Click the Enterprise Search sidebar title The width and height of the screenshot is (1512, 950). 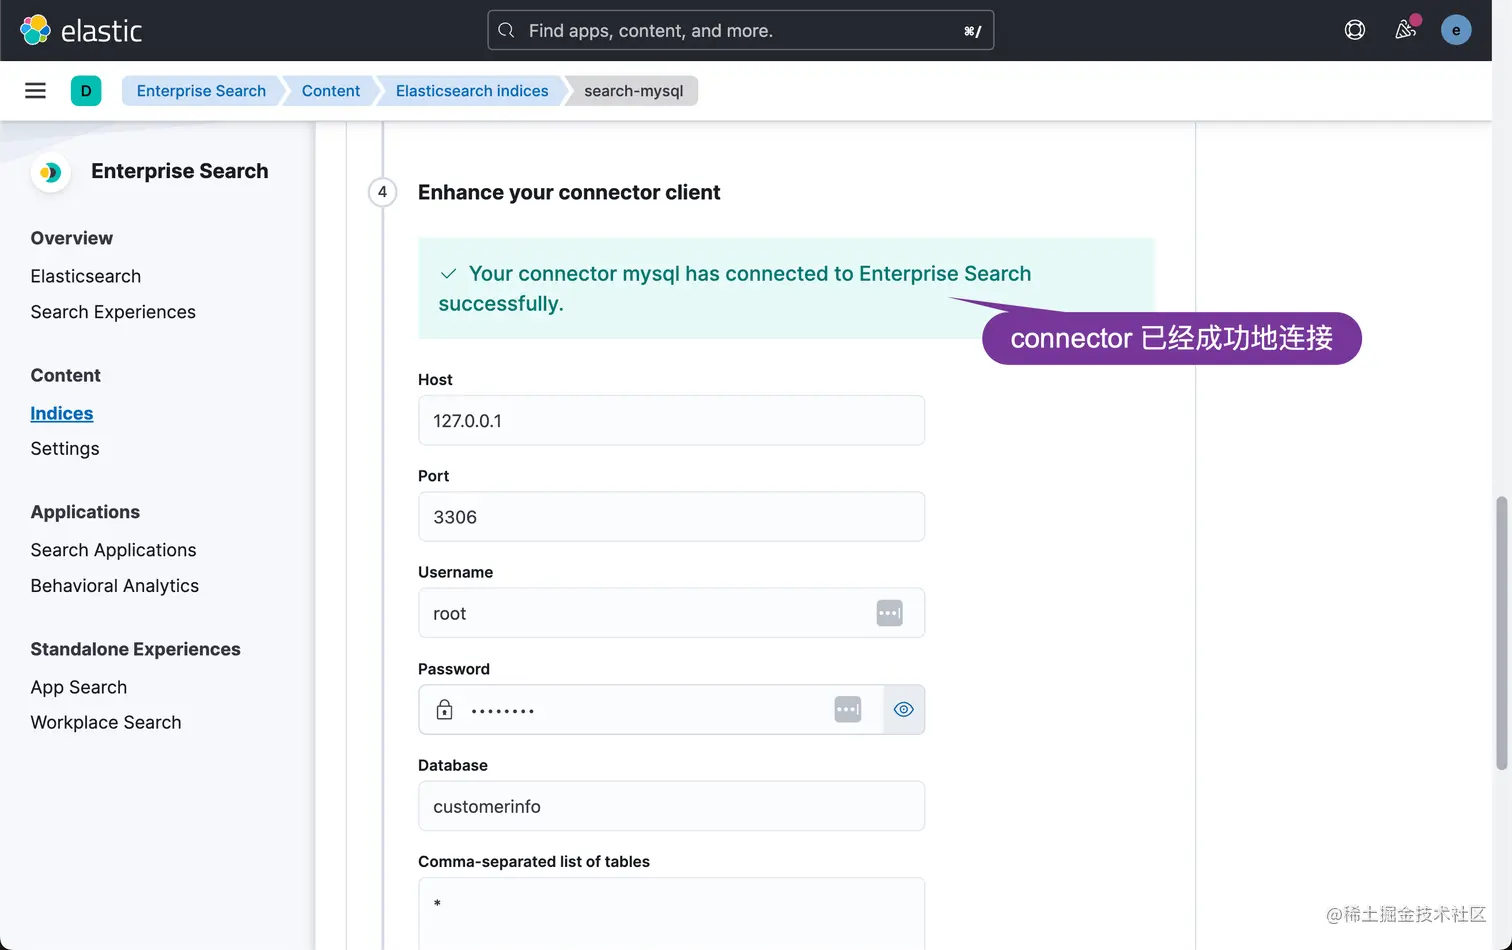pos(180,171)
